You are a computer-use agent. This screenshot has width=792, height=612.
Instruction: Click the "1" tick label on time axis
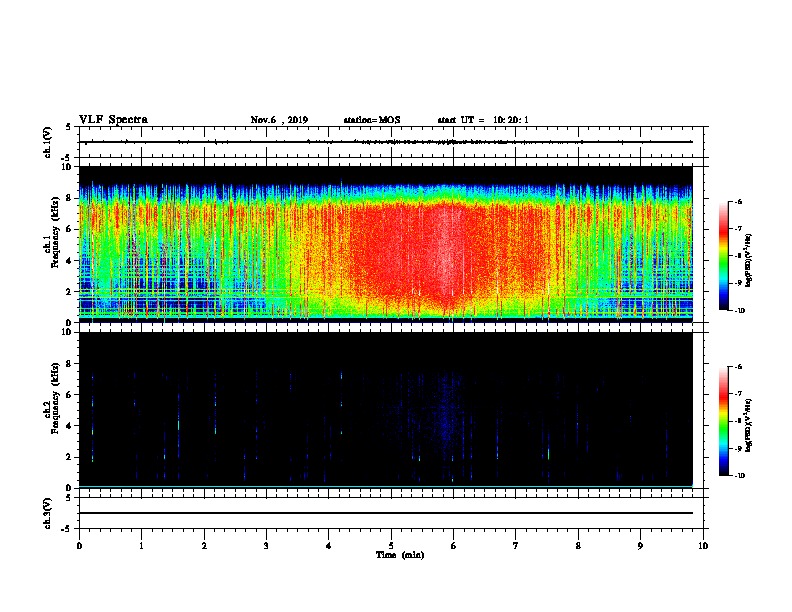[141, 546]
